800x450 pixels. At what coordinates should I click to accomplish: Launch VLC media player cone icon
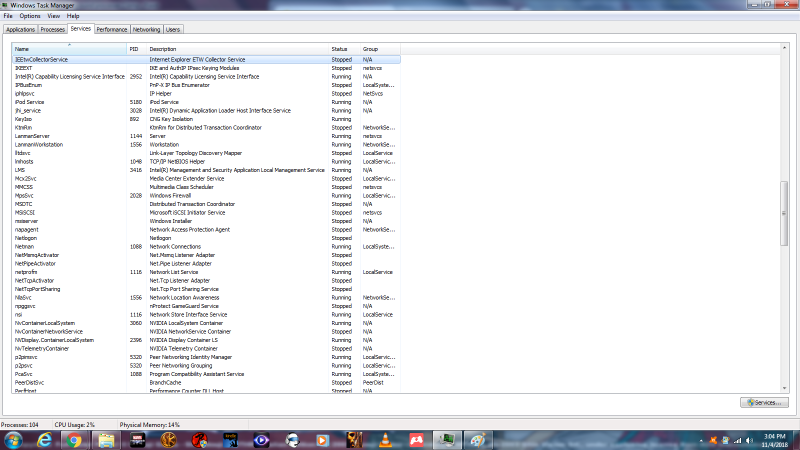(x=385, y=440)
